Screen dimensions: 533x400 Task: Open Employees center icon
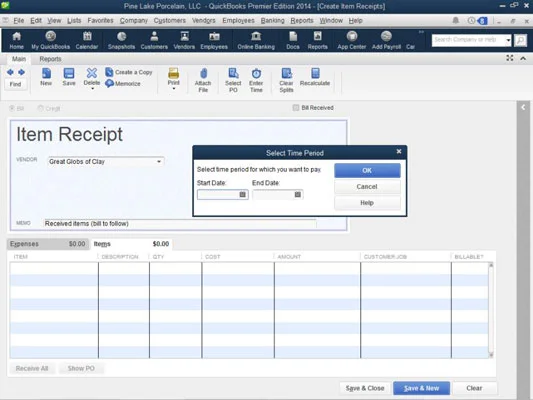(x=214, y=40)
